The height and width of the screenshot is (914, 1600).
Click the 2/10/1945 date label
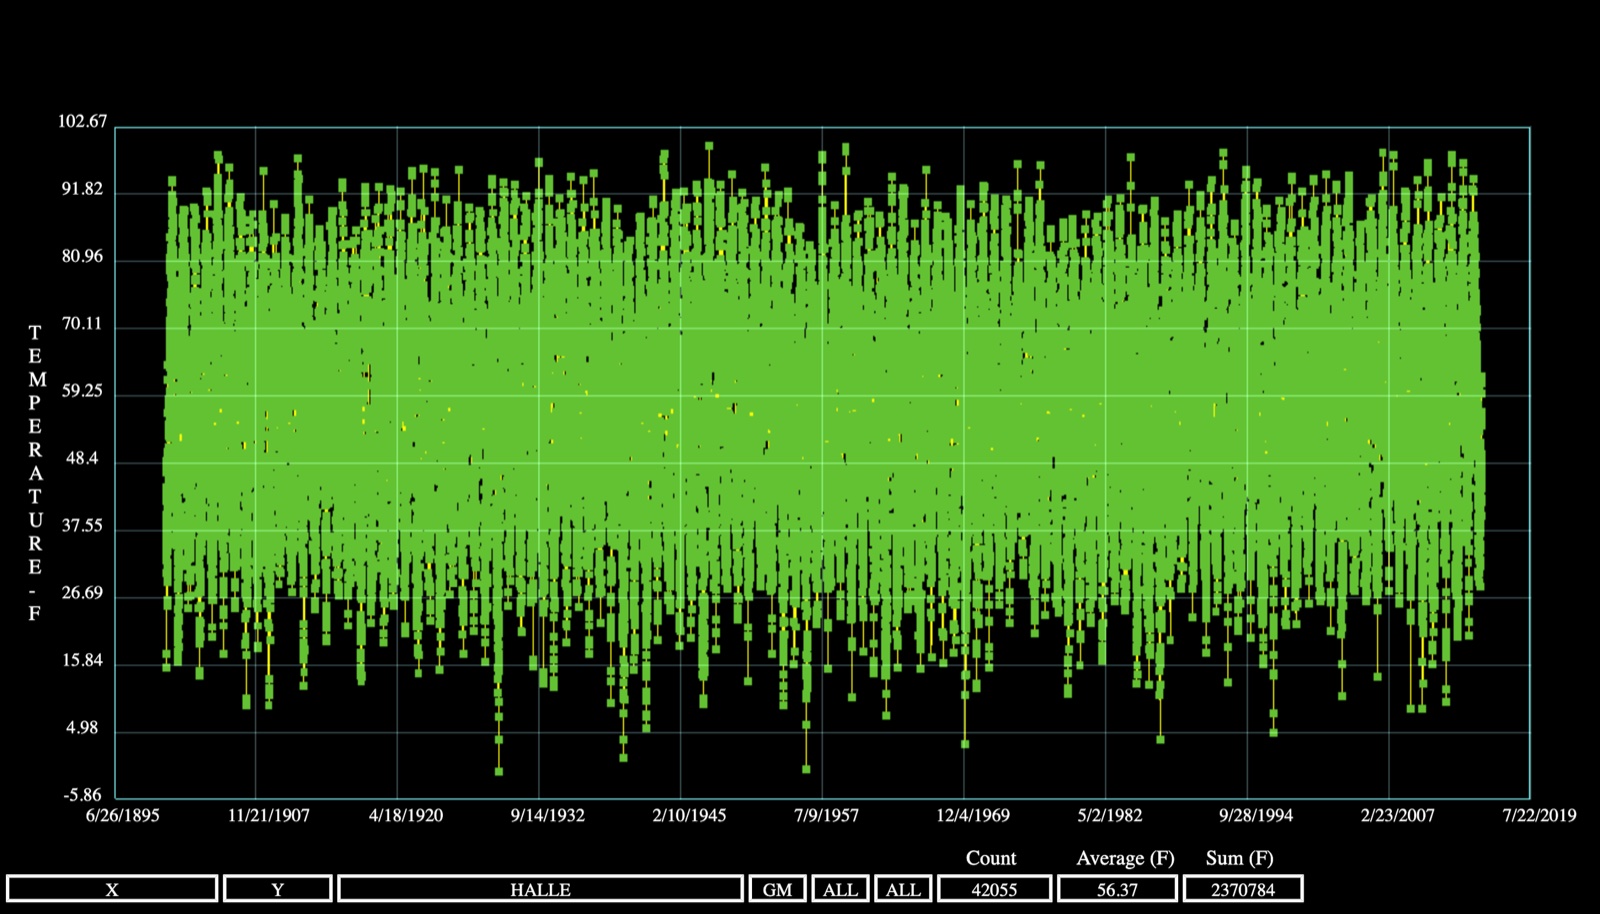pyautogui.click(x=689, y=815)
